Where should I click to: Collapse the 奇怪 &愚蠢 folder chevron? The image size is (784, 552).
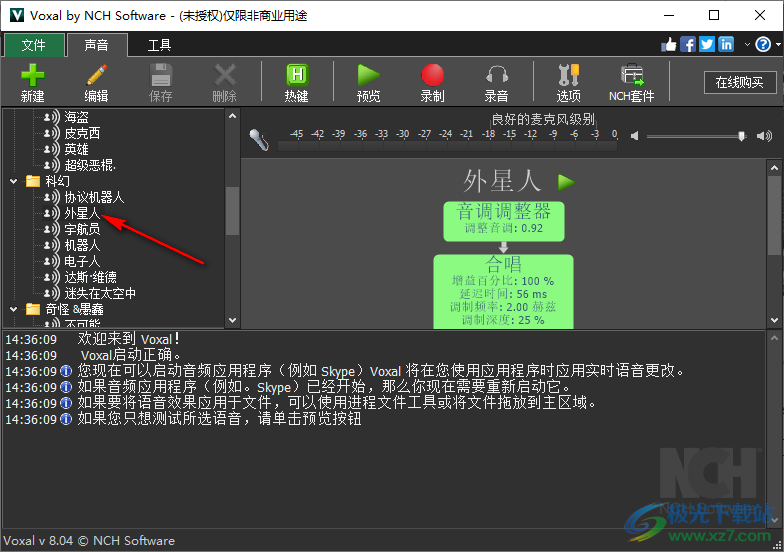point(14,310)
